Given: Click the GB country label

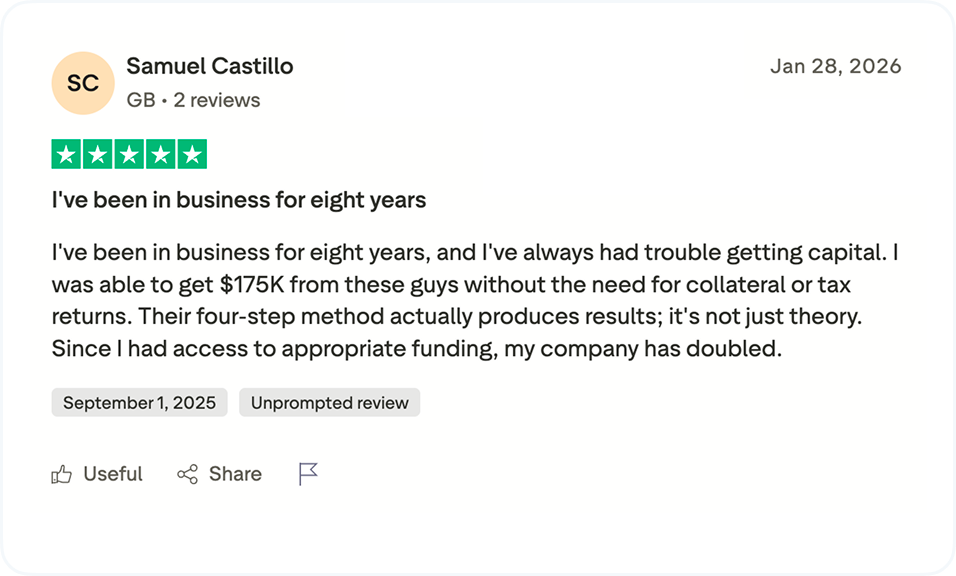Looking at the screenshot, I should 140,100.
